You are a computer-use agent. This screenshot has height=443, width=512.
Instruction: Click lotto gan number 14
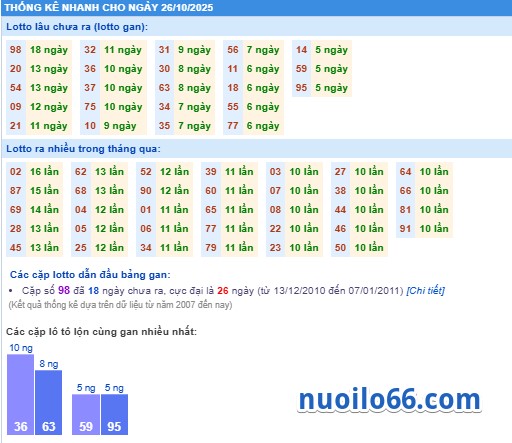[x=301, y=50]
